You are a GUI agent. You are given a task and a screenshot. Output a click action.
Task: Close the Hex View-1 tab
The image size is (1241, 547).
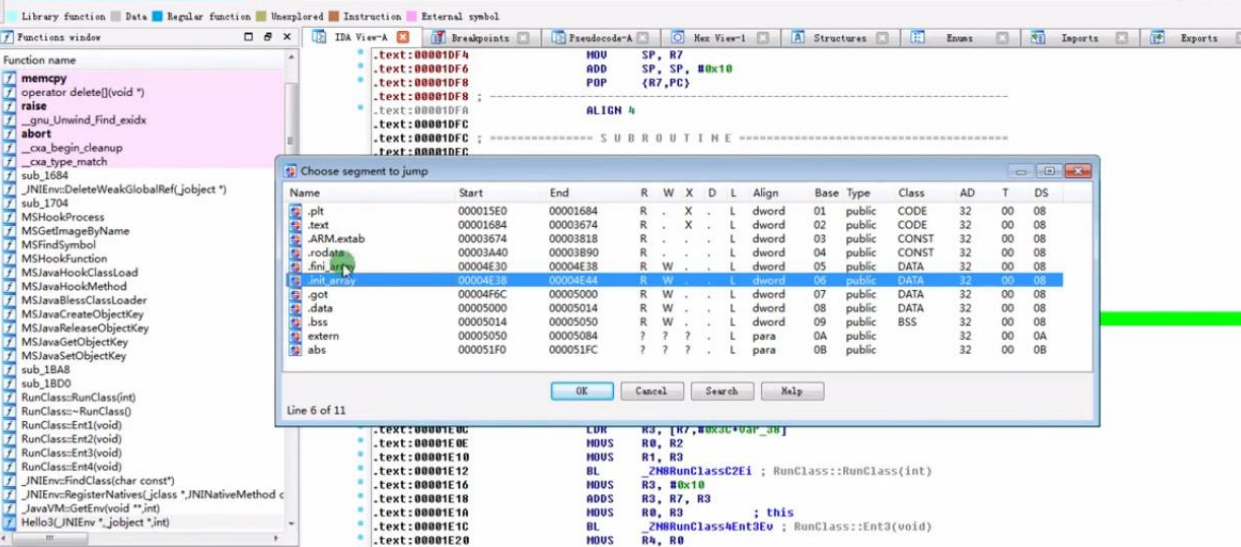coord(763,38)
